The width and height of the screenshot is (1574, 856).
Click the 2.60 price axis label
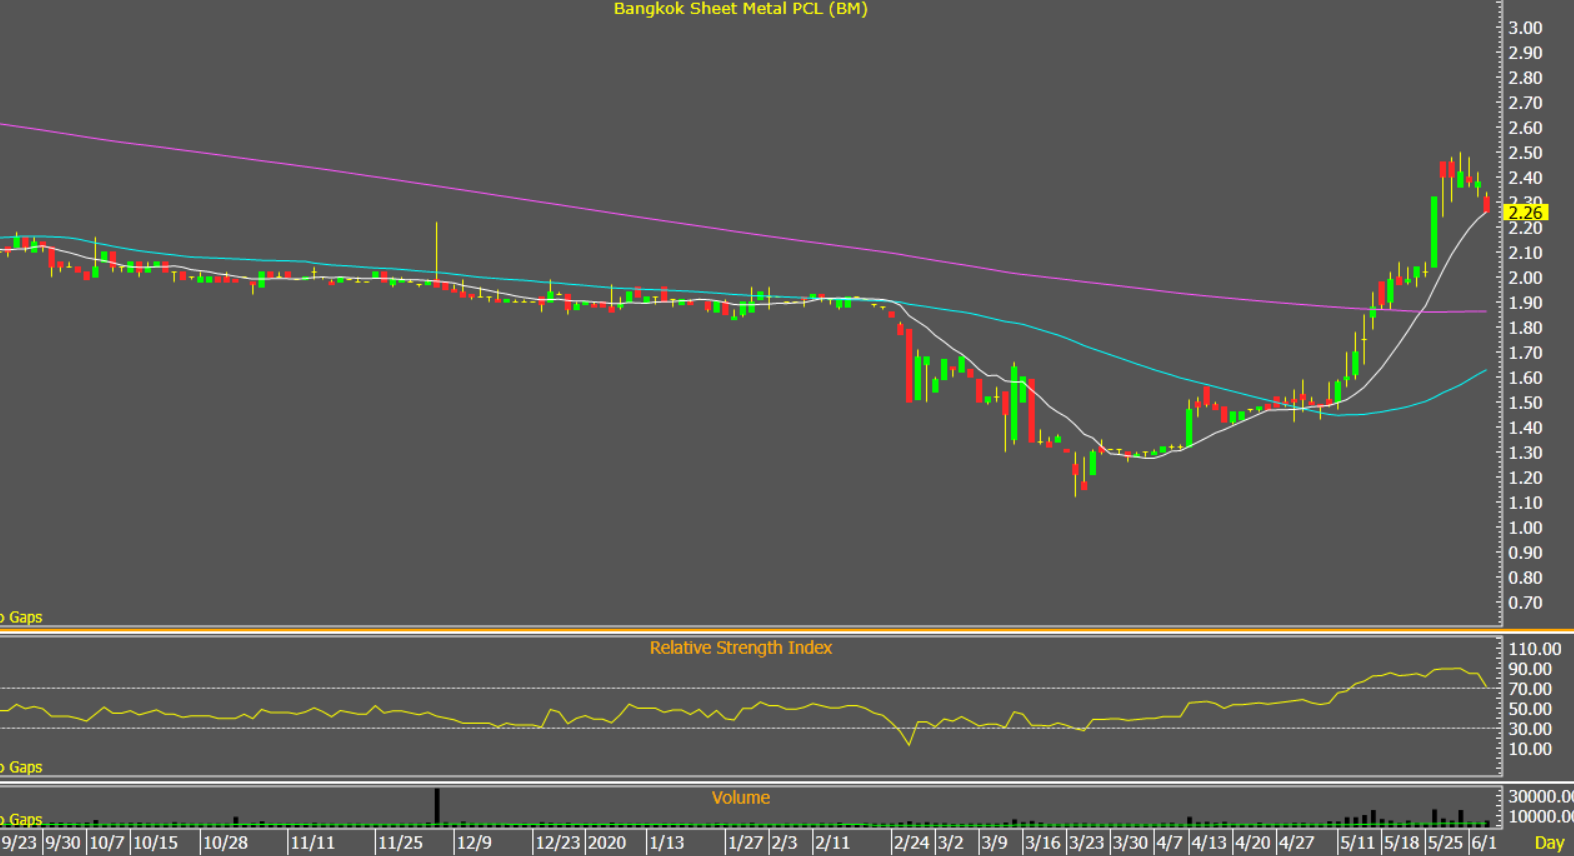1526,128
